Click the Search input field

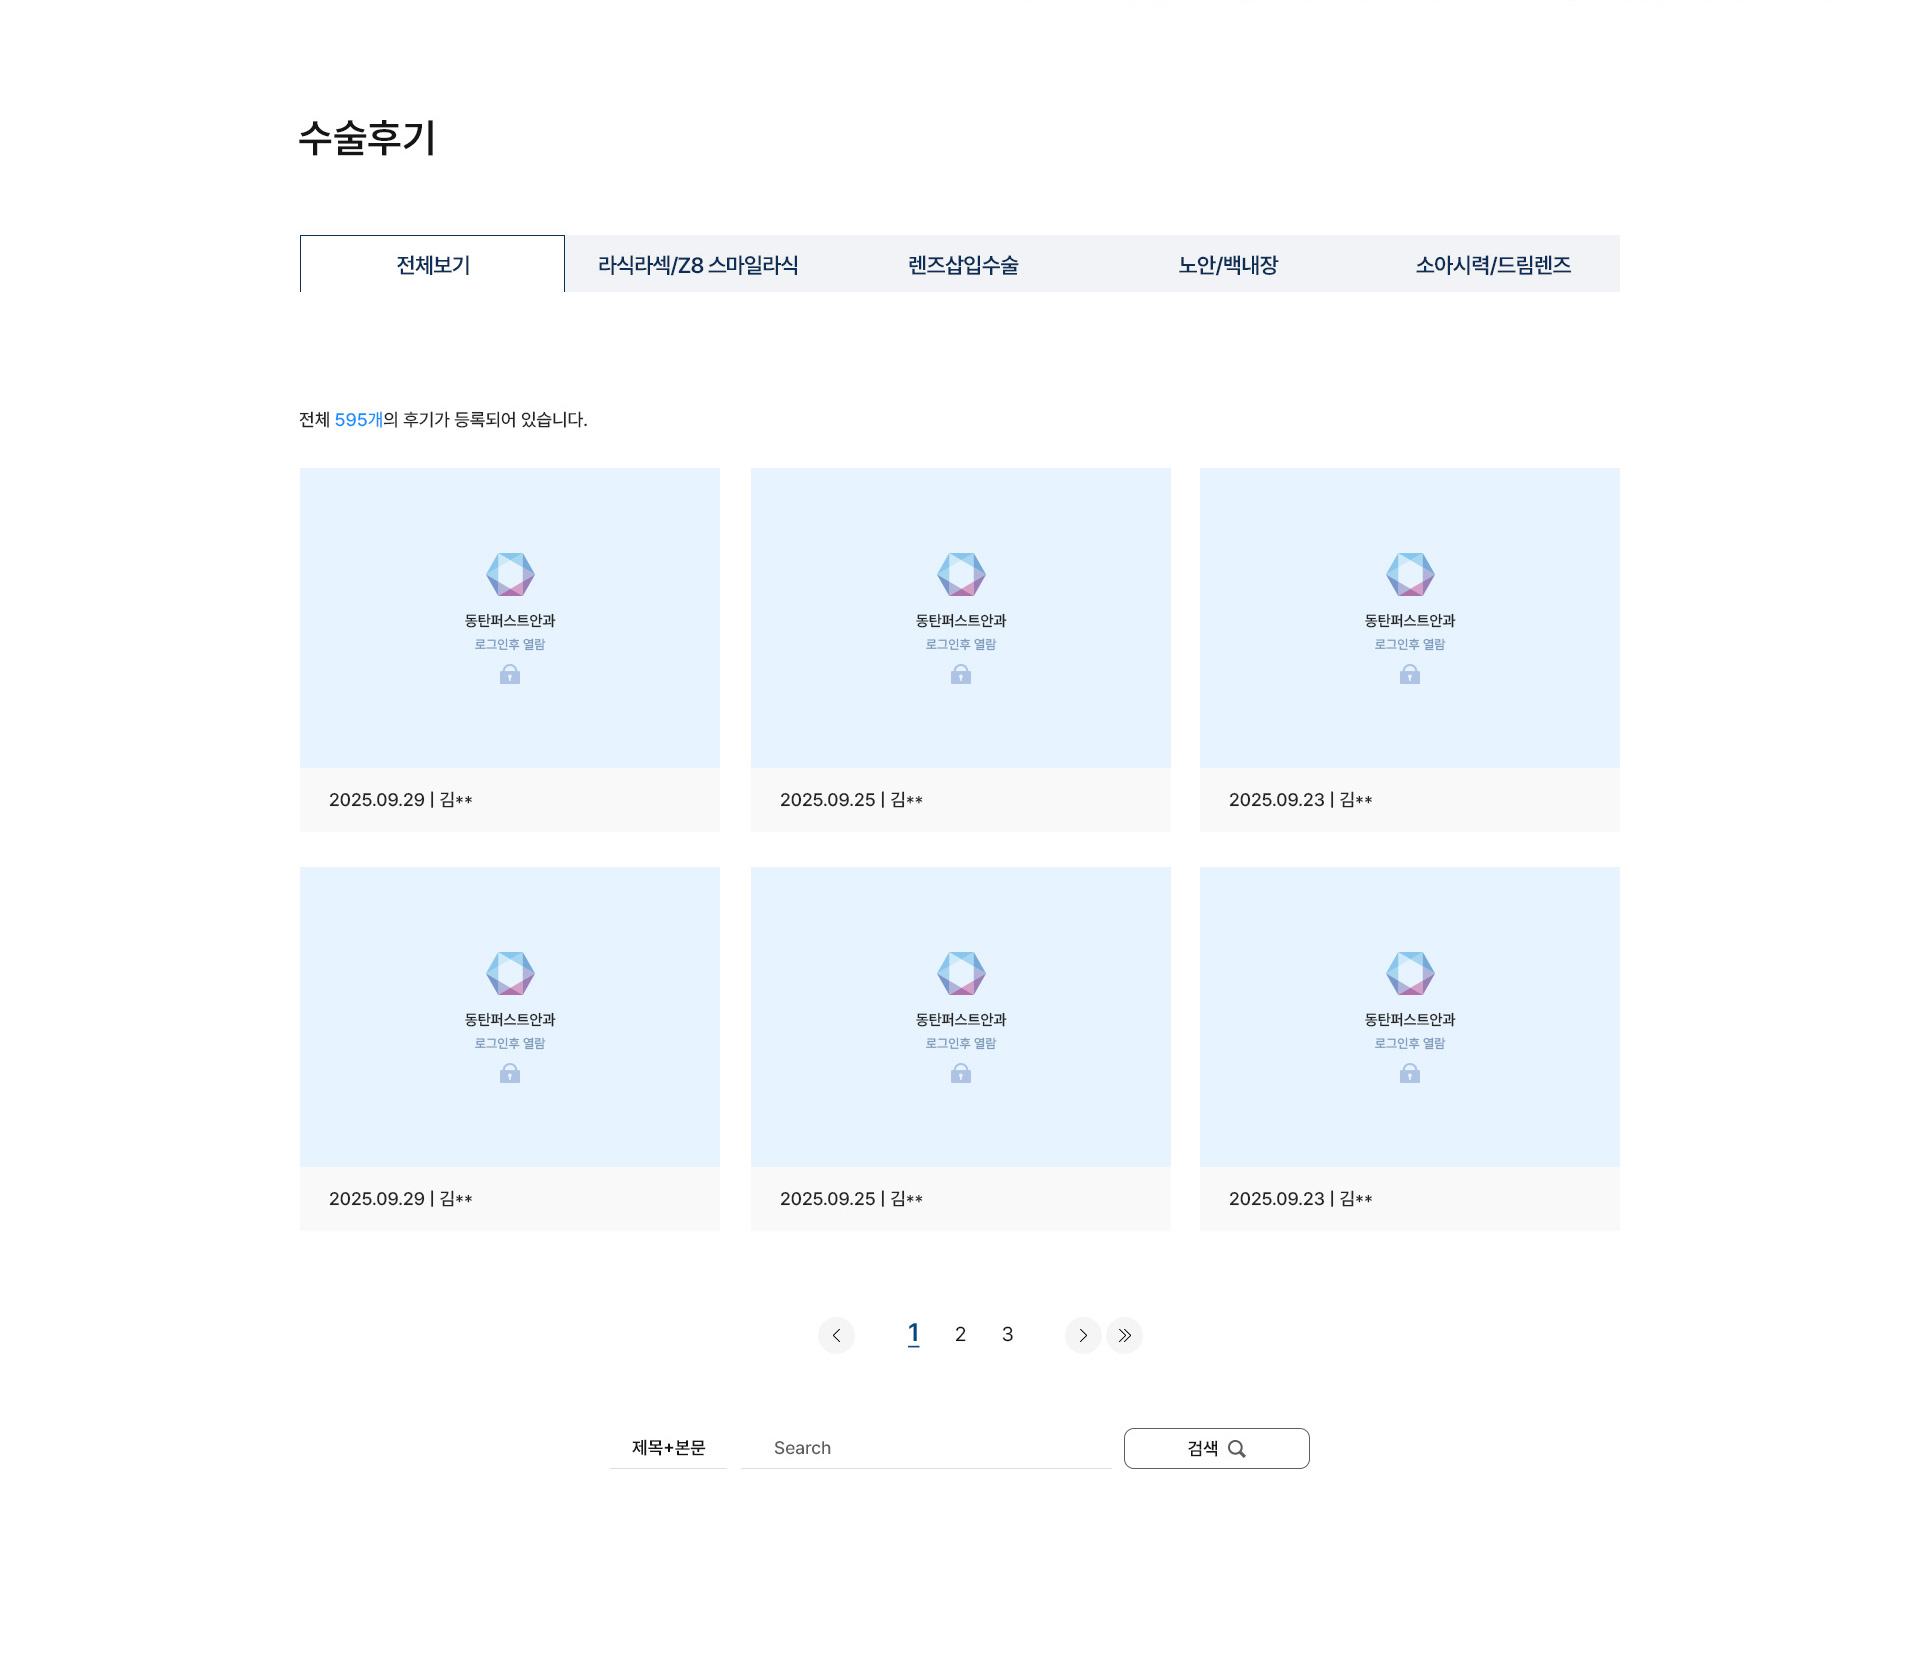pyautogui.click(x=926, y=1447)
